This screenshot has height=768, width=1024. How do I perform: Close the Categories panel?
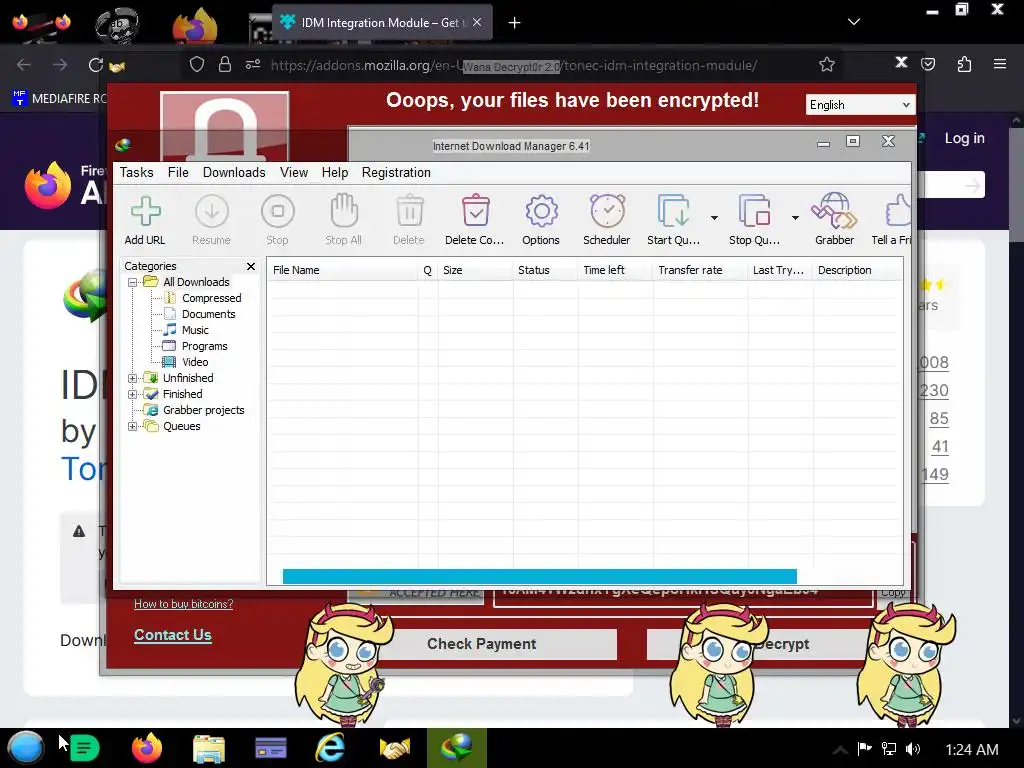251,266
